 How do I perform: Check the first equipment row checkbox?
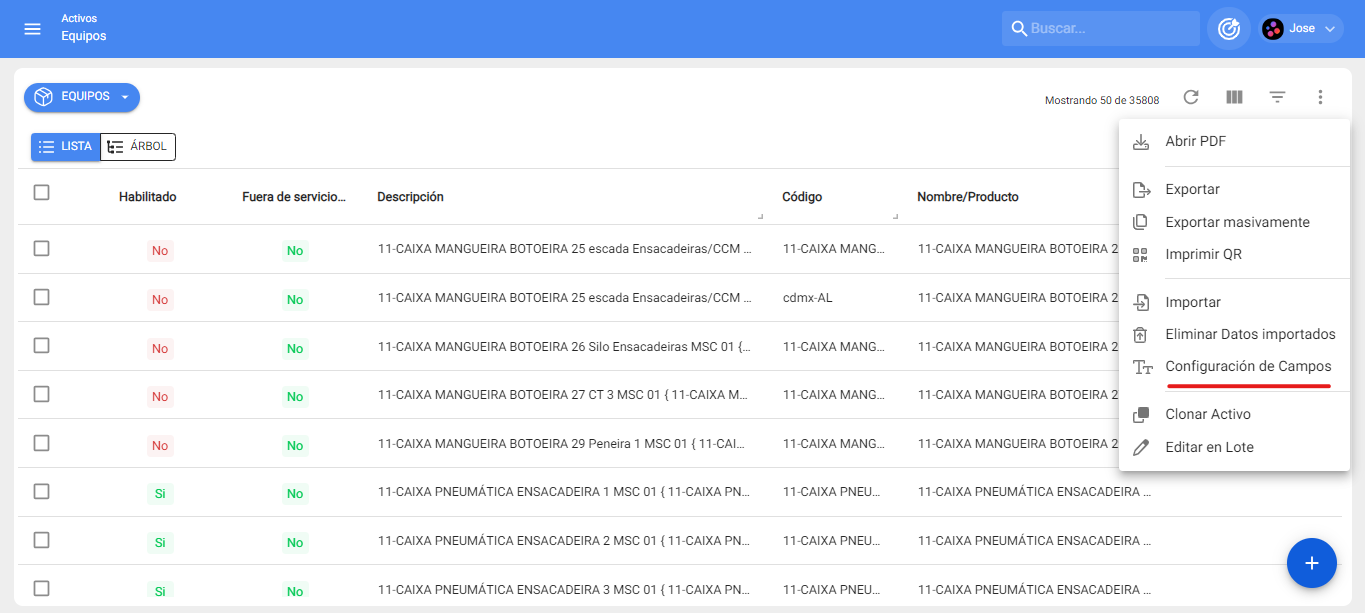pyautogui.click(x=42, y=248)
